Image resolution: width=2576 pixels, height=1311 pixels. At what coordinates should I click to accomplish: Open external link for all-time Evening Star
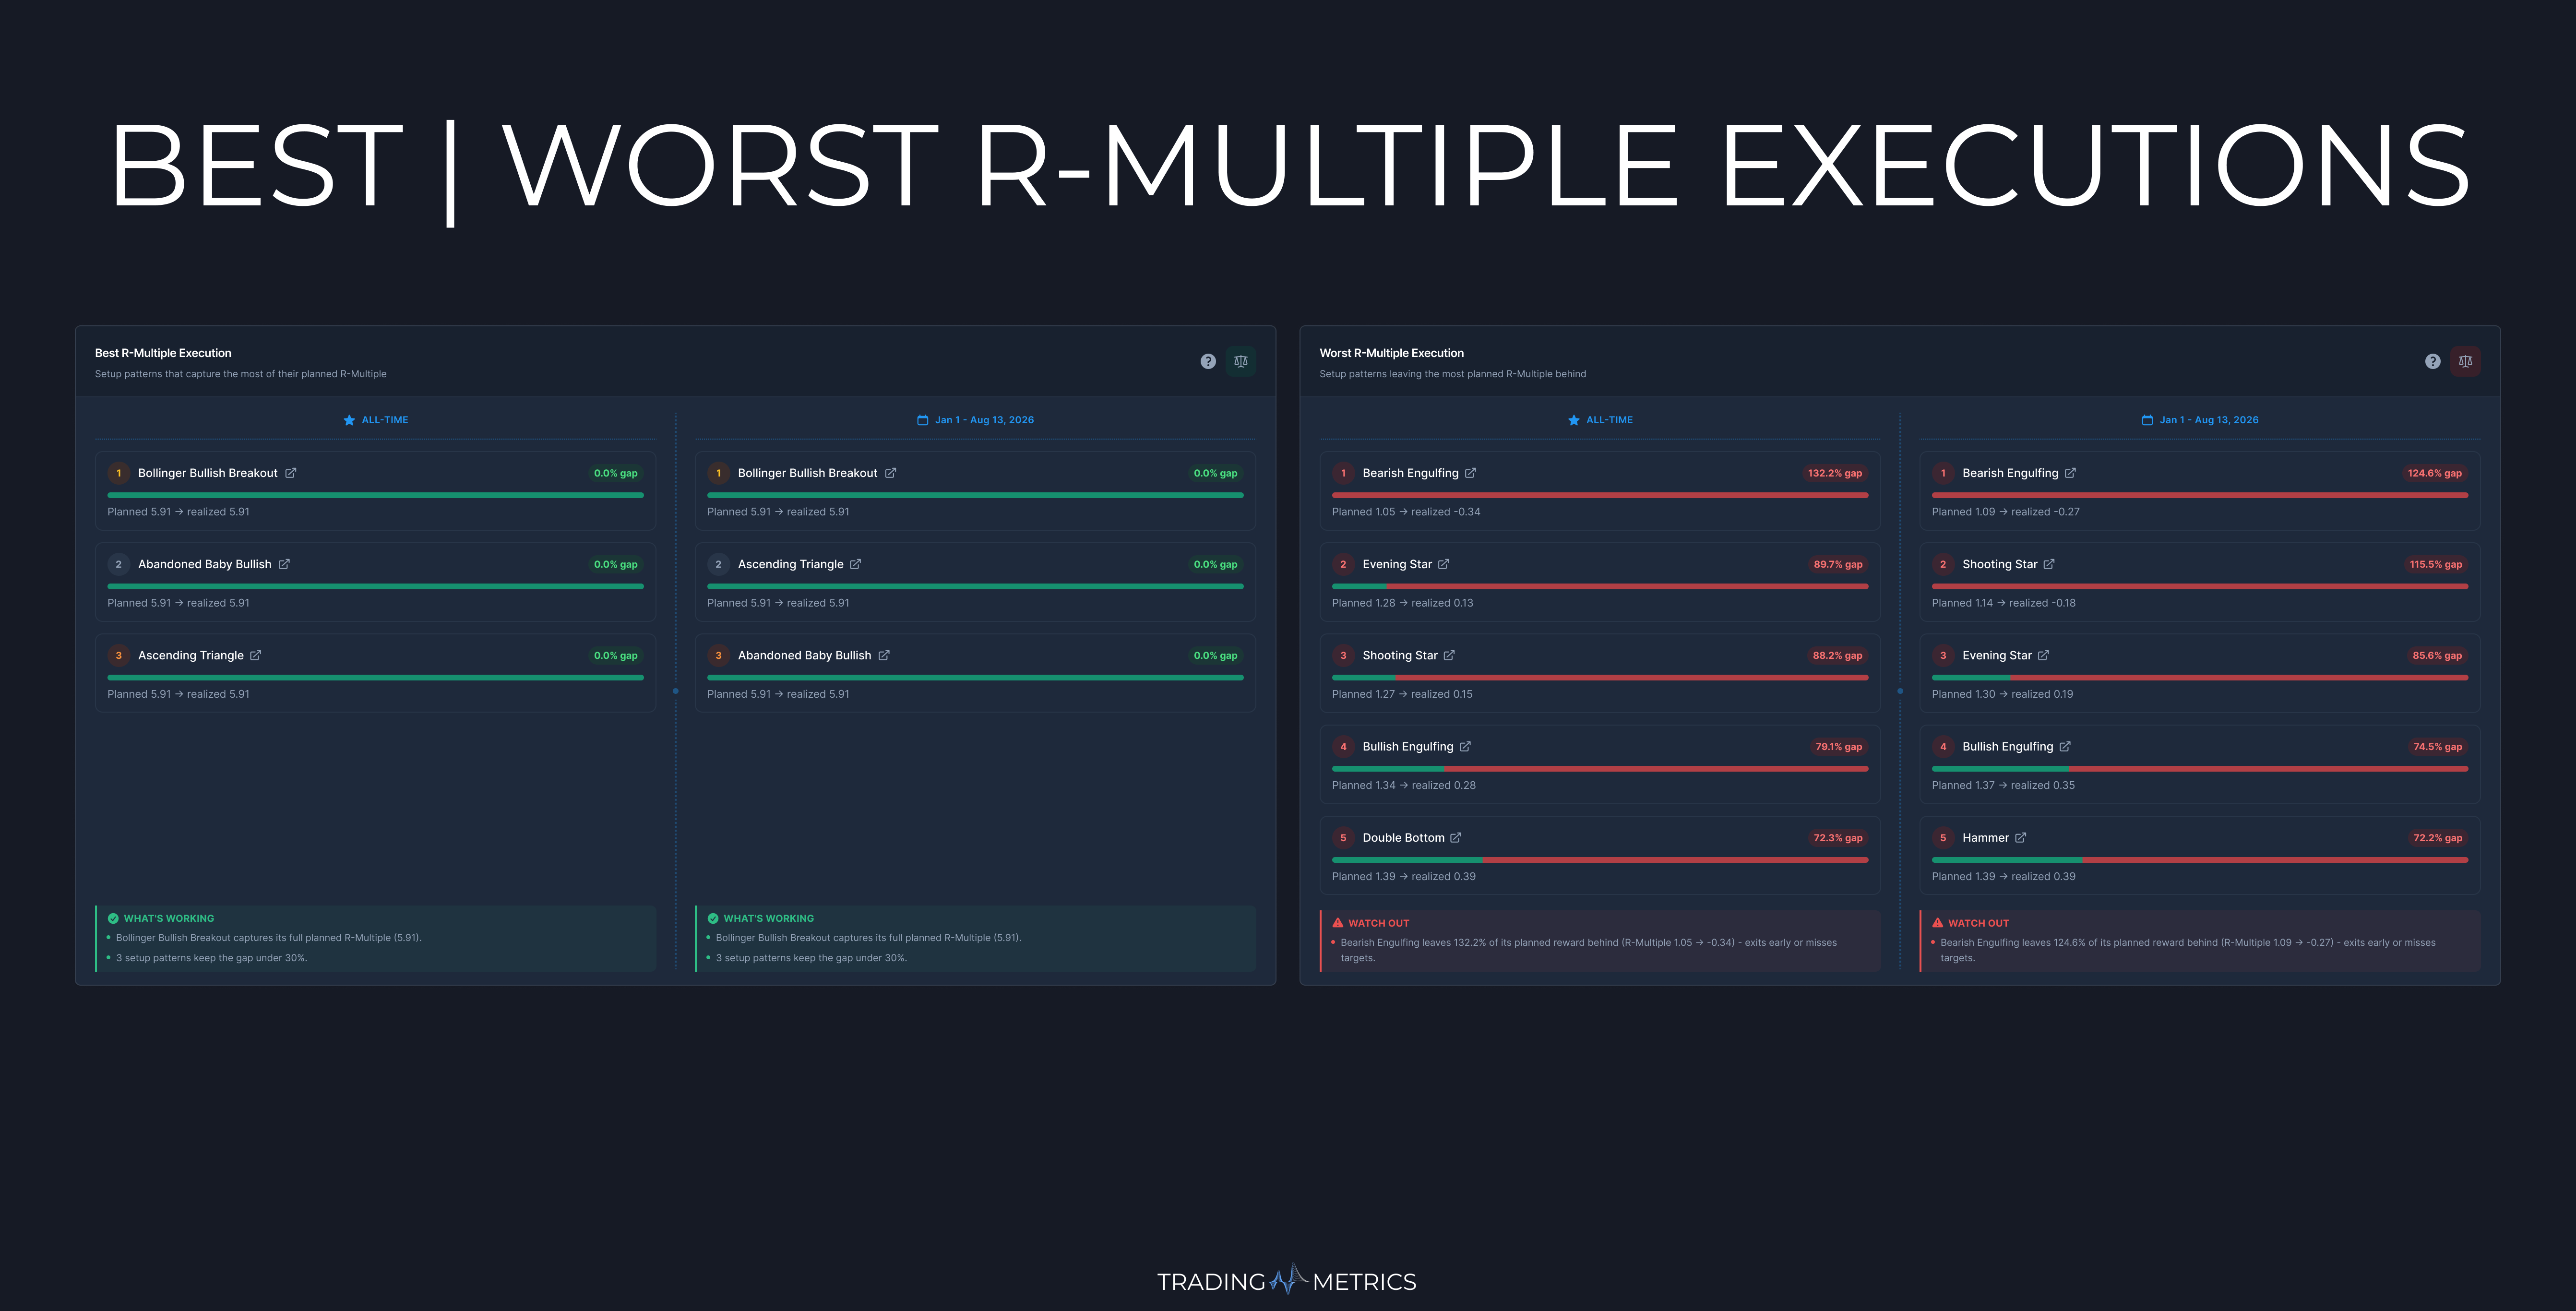[1444, 564]
